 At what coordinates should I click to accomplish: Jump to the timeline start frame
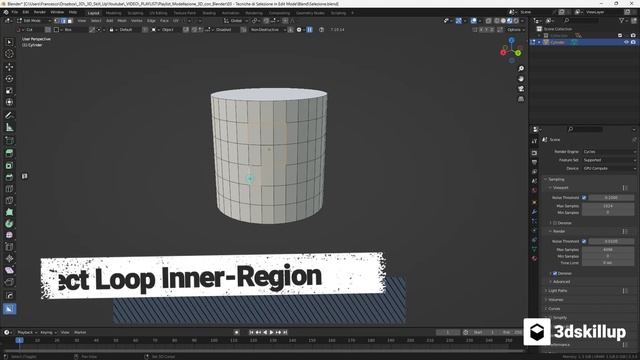coord(251,332)
